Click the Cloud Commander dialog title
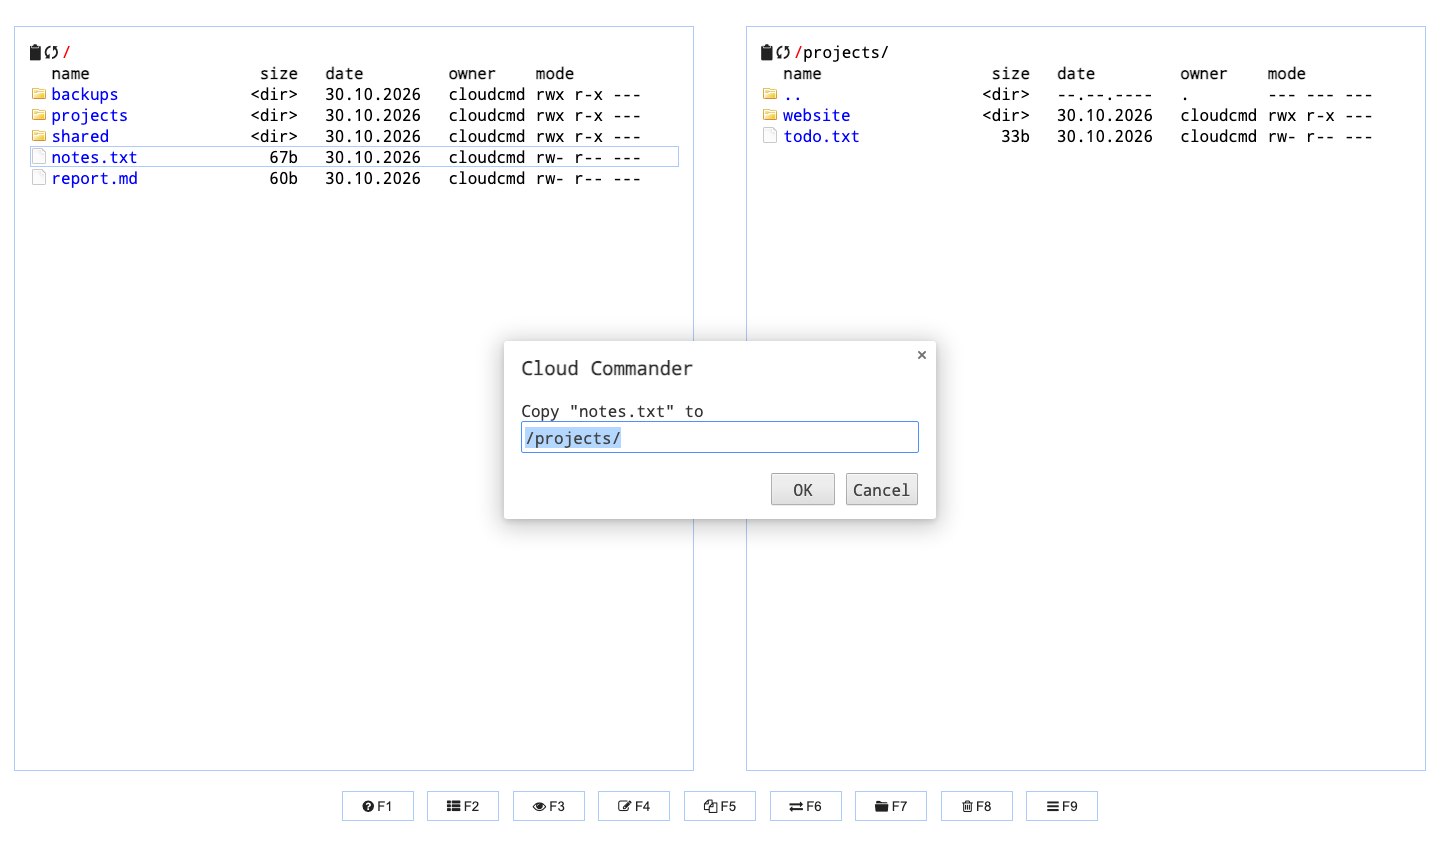Image resolution: width=1440 pixels, height=860 pixels. [x=607, y=368]
